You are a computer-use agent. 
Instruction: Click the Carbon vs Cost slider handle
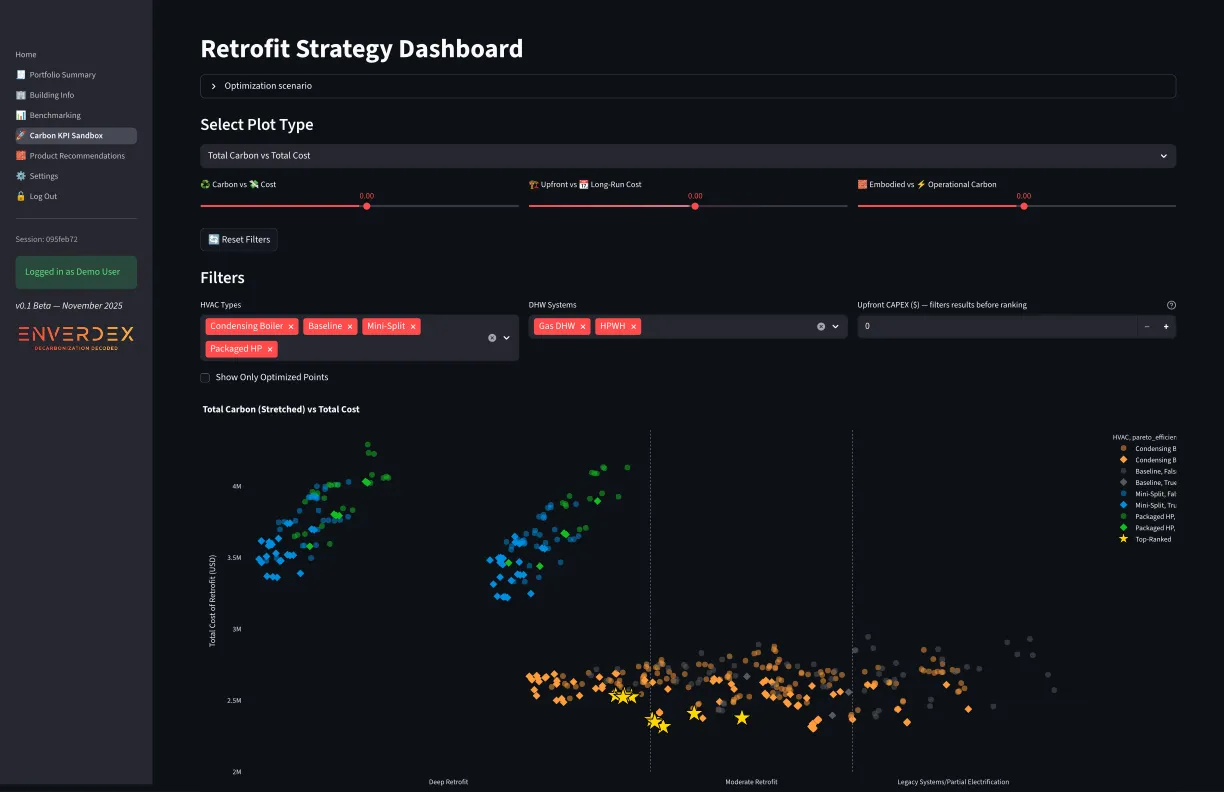pos(367,206)
